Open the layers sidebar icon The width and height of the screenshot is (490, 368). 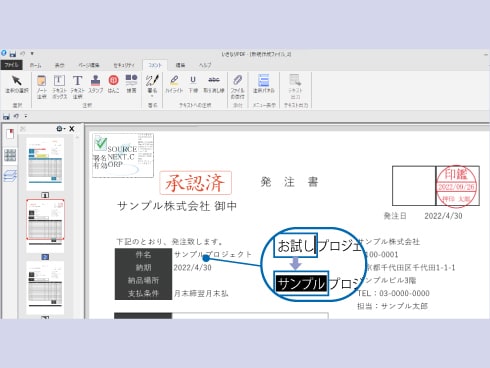[x=10, y=176]
